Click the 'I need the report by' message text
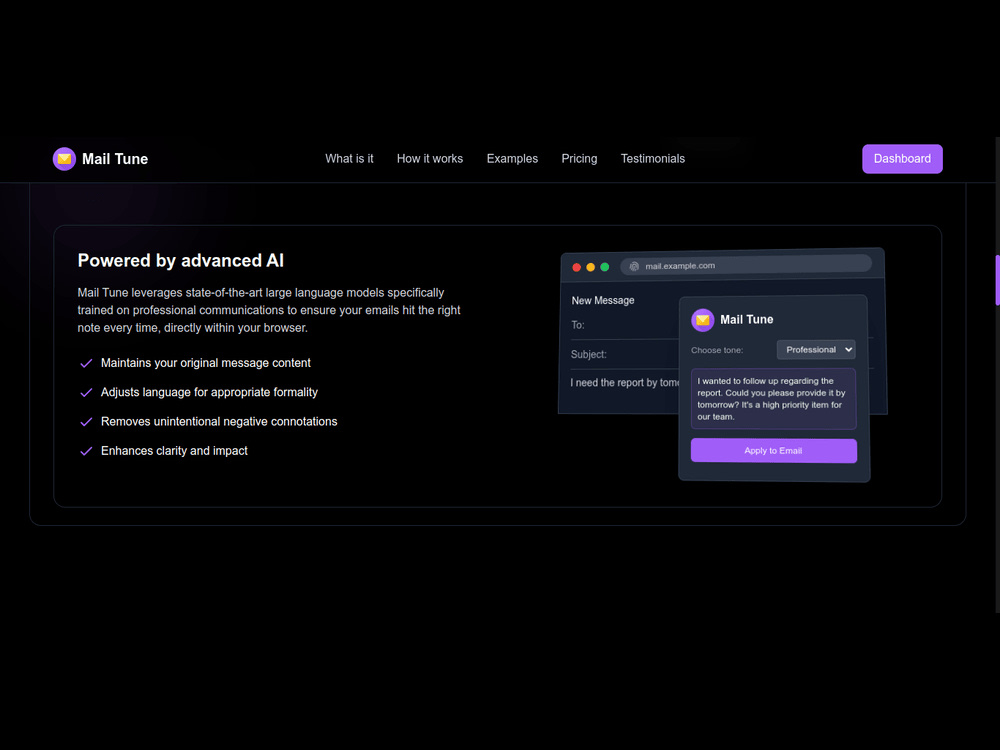The image size is (1000, 750). (x=624, y=383)
